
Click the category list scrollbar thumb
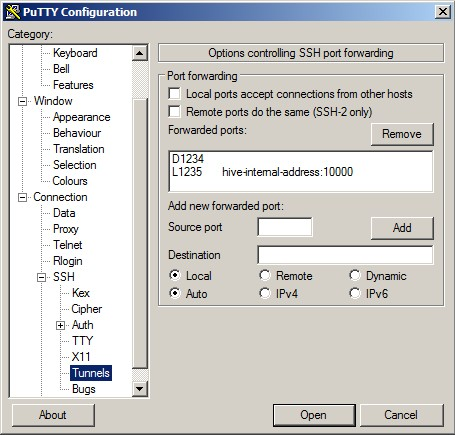tap(140, 233)
